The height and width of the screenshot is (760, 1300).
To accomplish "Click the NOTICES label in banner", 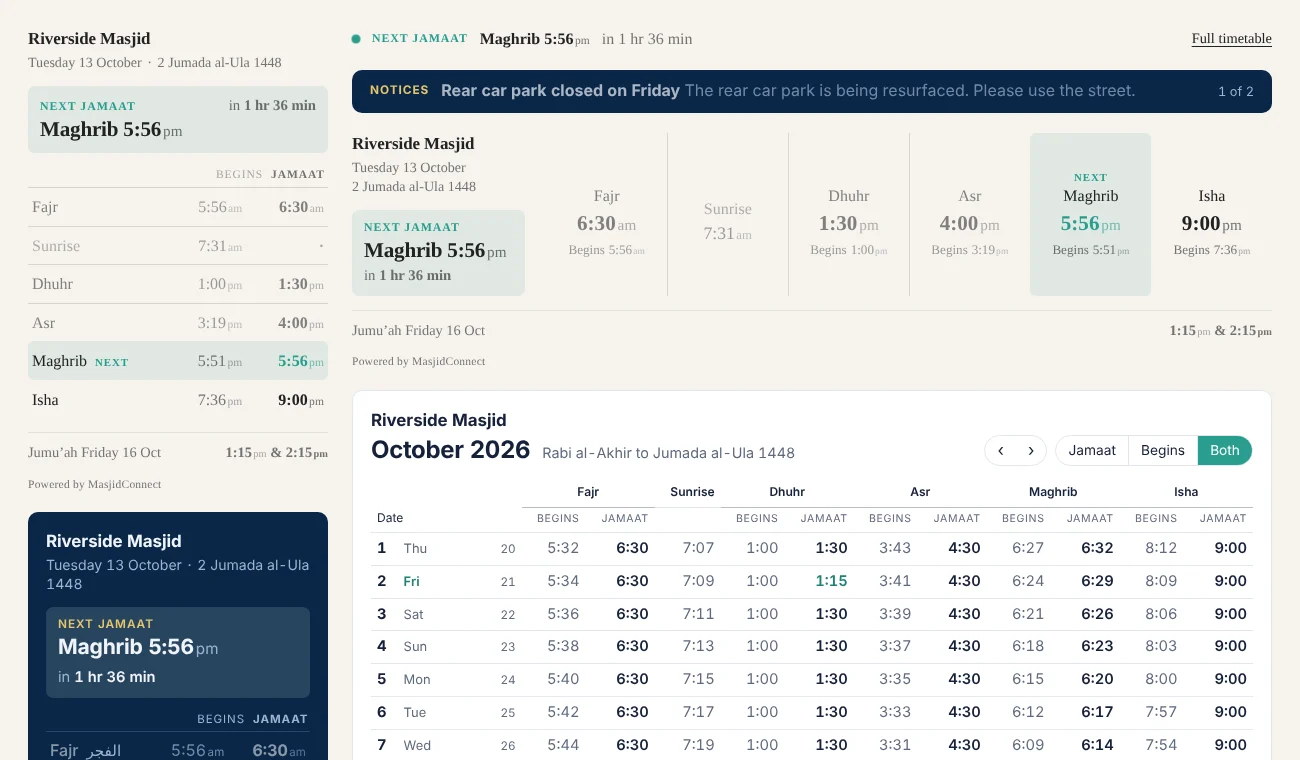I will 399,90.
